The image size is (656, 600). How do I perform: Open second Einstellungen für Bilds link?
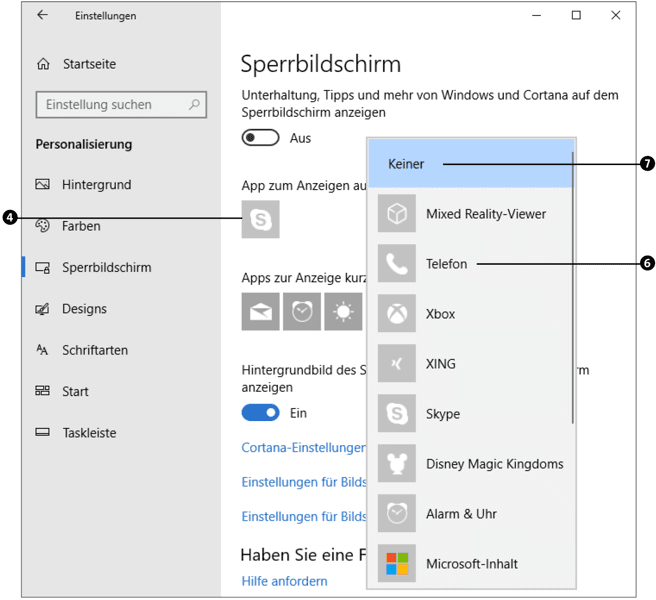[x=304, y=516]
